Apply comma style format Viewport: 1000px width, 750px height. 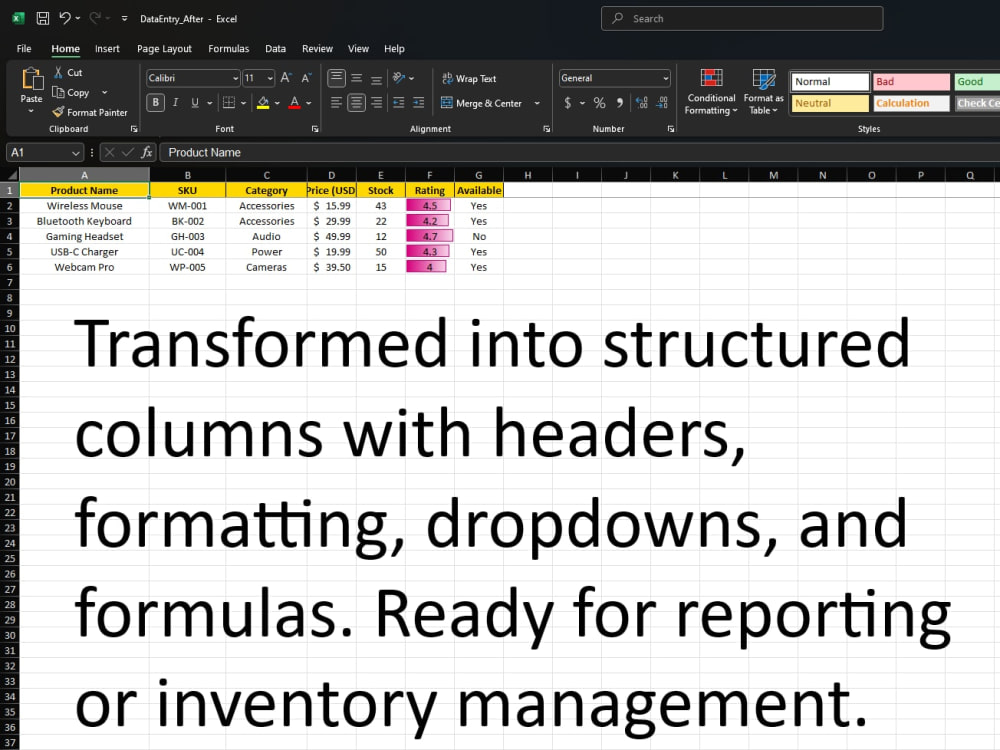[x=619, y=103]
